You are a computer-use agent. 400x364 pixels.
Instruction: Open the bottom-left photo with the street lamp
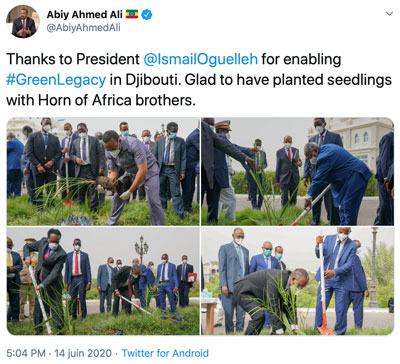[x=103, y=281]
